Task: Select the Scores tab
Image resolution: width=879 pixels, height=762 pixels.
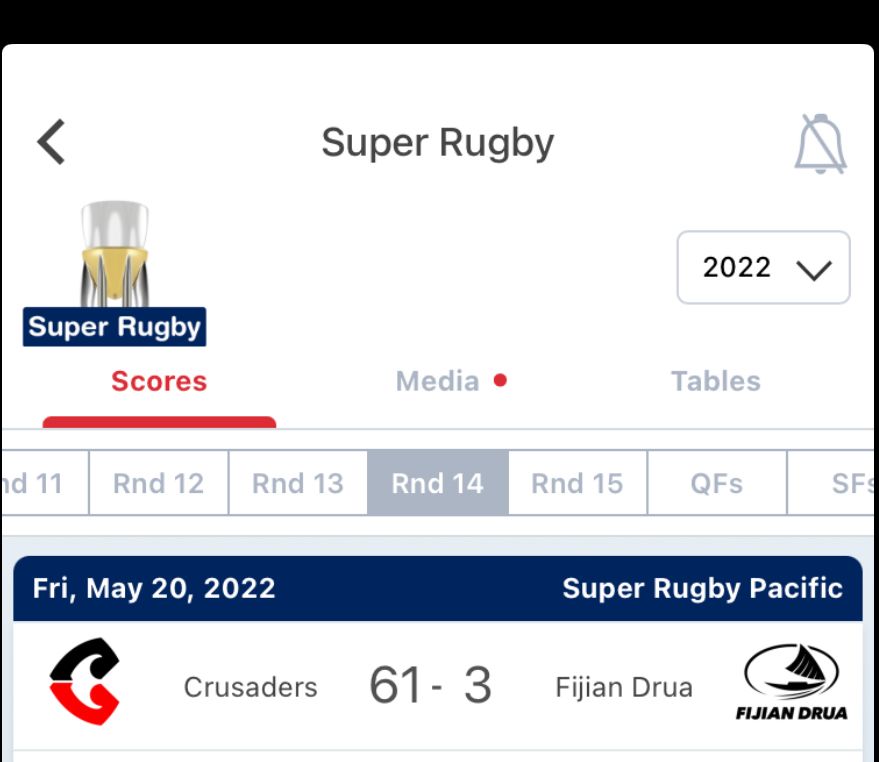Action: pyautogui.click(x=159, y=381)
